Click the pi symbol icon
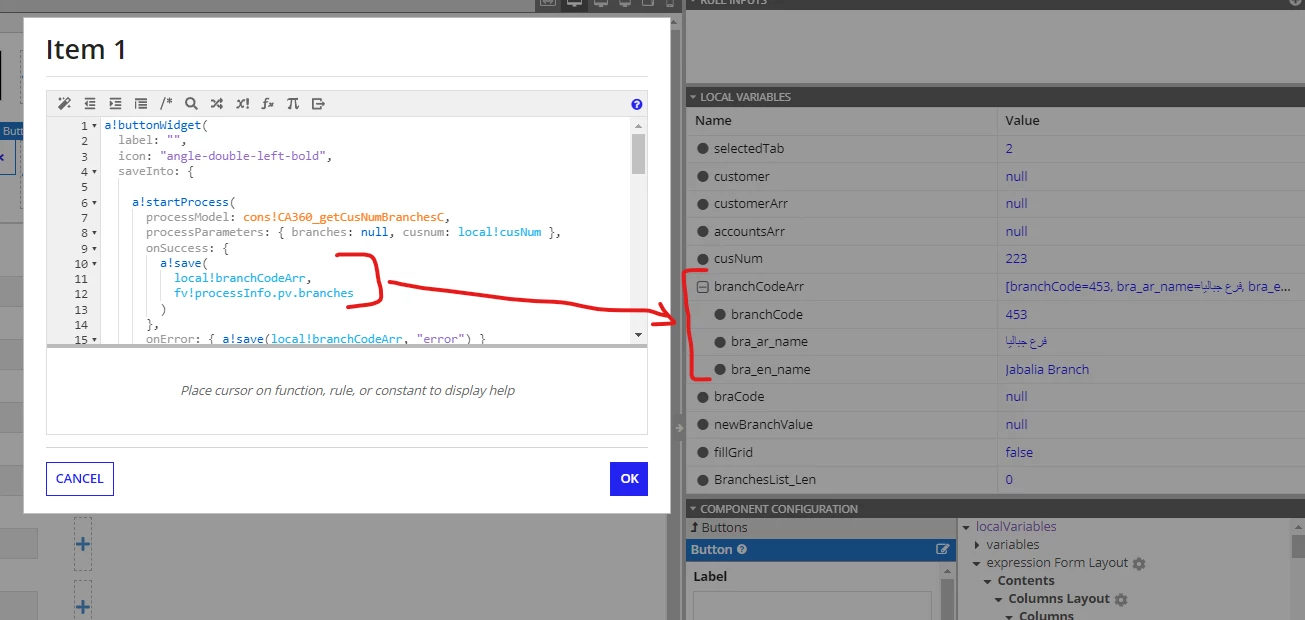Image resolution: width=1305 pixels, height=620 pixels. (293, 103)
